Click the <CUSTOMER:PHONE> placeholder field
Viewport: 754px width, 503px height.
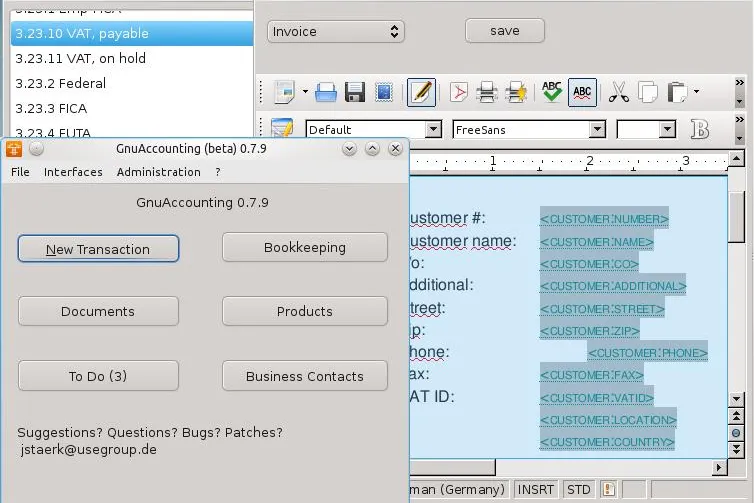[648, 352]
